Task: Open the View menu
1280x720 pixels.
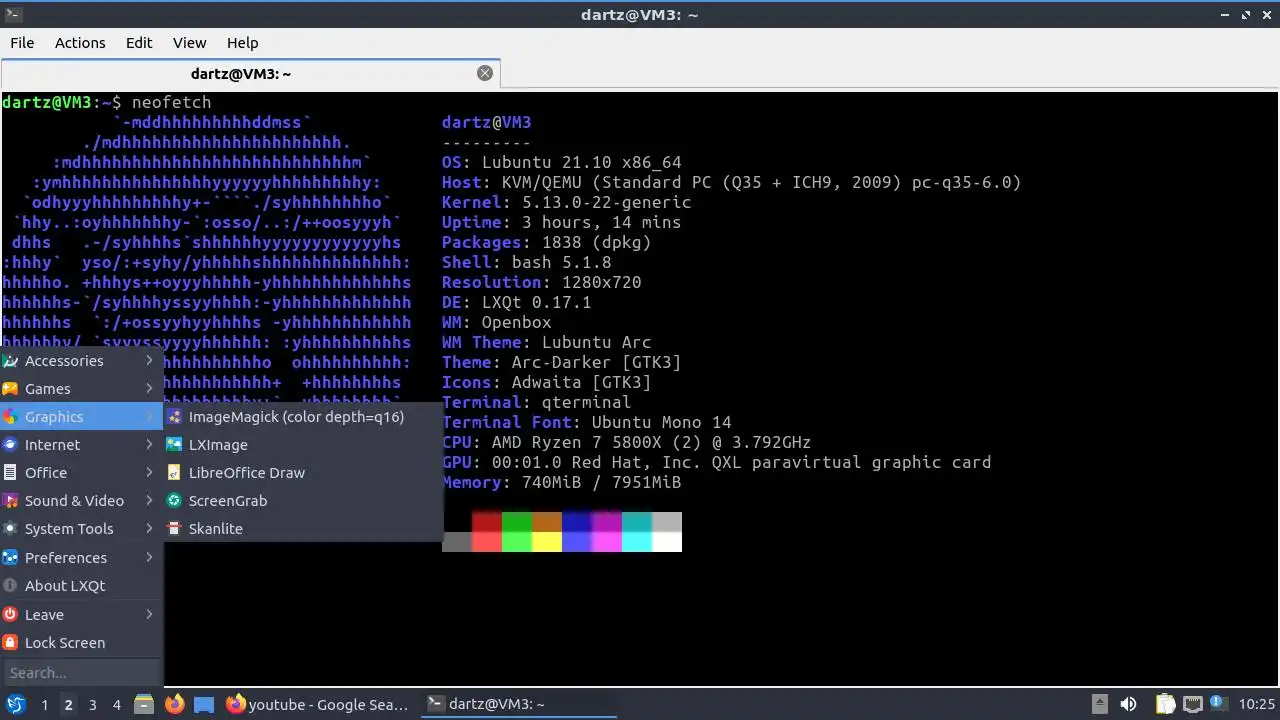Action: tap(189, 43)
